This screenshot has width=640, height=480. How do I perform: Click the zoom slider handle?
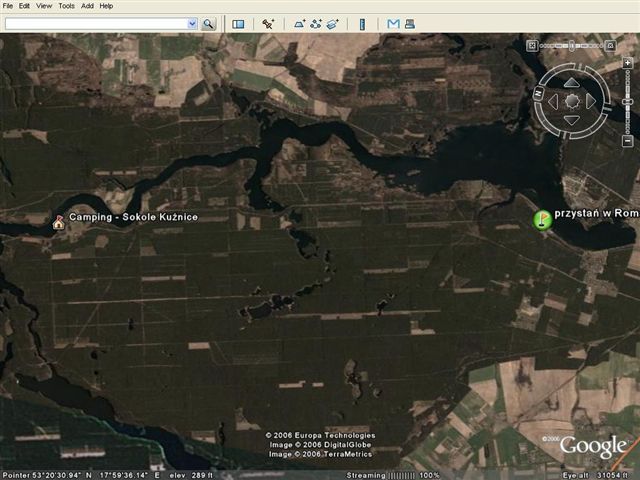coord(627,102)
